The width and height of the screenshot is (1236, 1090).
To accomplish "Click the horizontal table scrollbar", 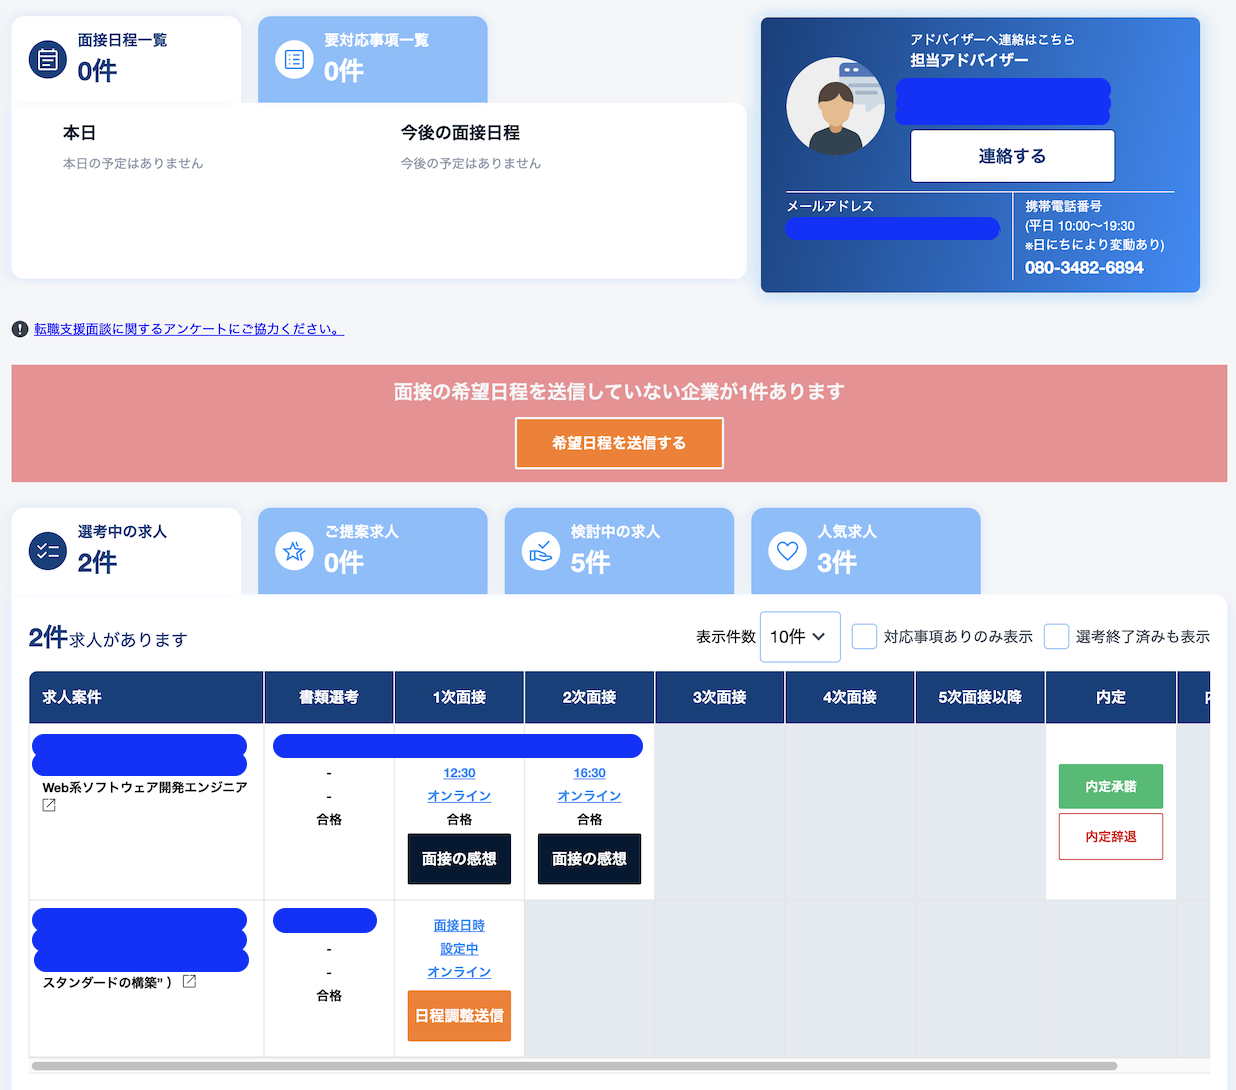I will point(574,1066).
